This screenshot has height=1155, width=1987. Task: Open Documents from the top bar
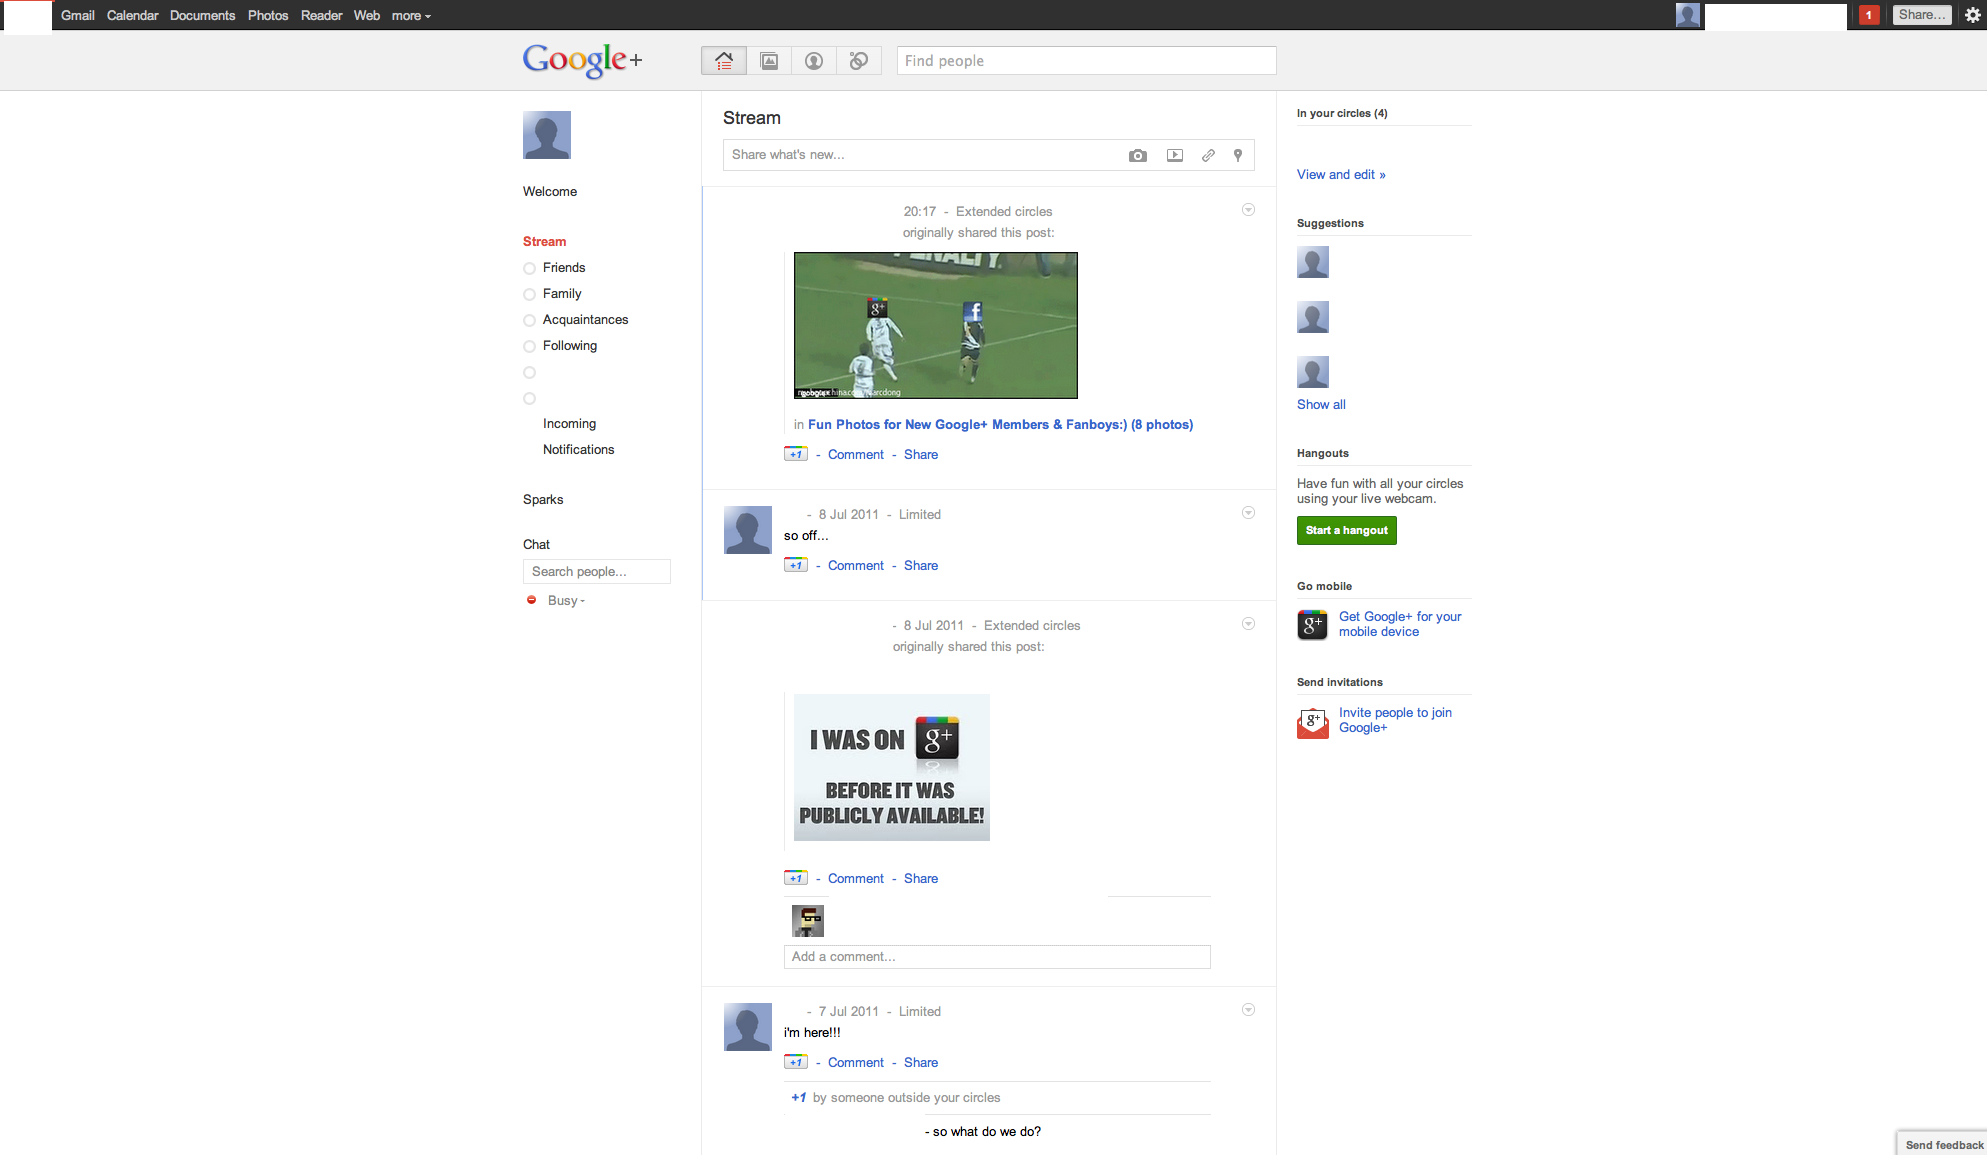203,15
